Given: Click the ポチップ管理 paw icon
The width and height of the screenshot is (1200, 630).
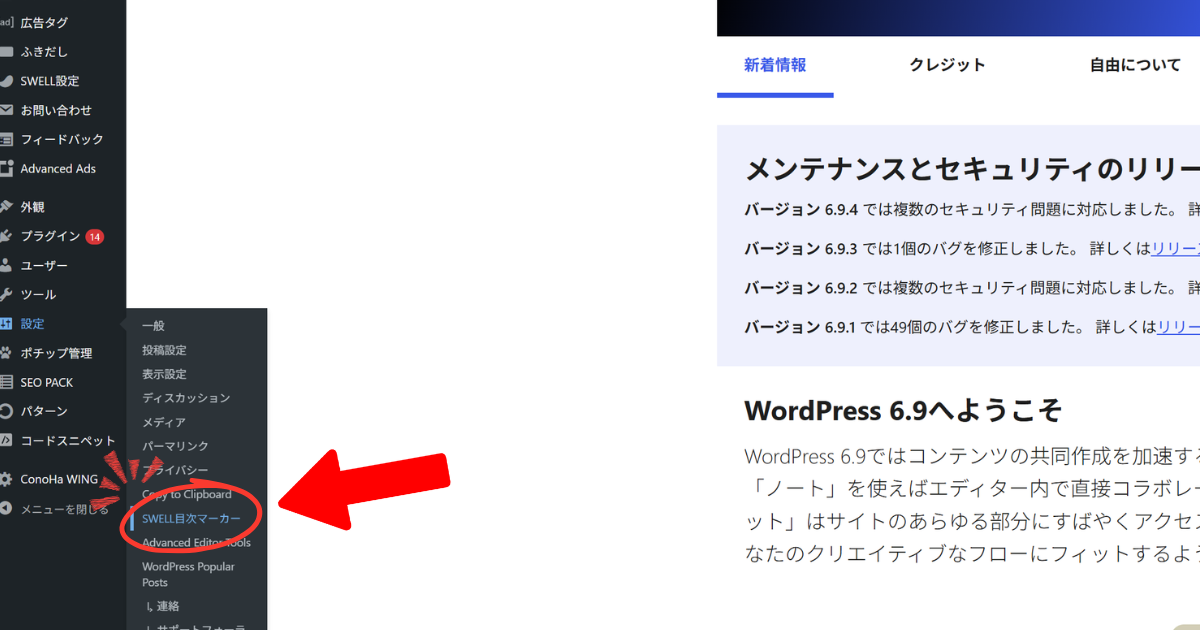Looking at the screenshot, I should 6,353.
